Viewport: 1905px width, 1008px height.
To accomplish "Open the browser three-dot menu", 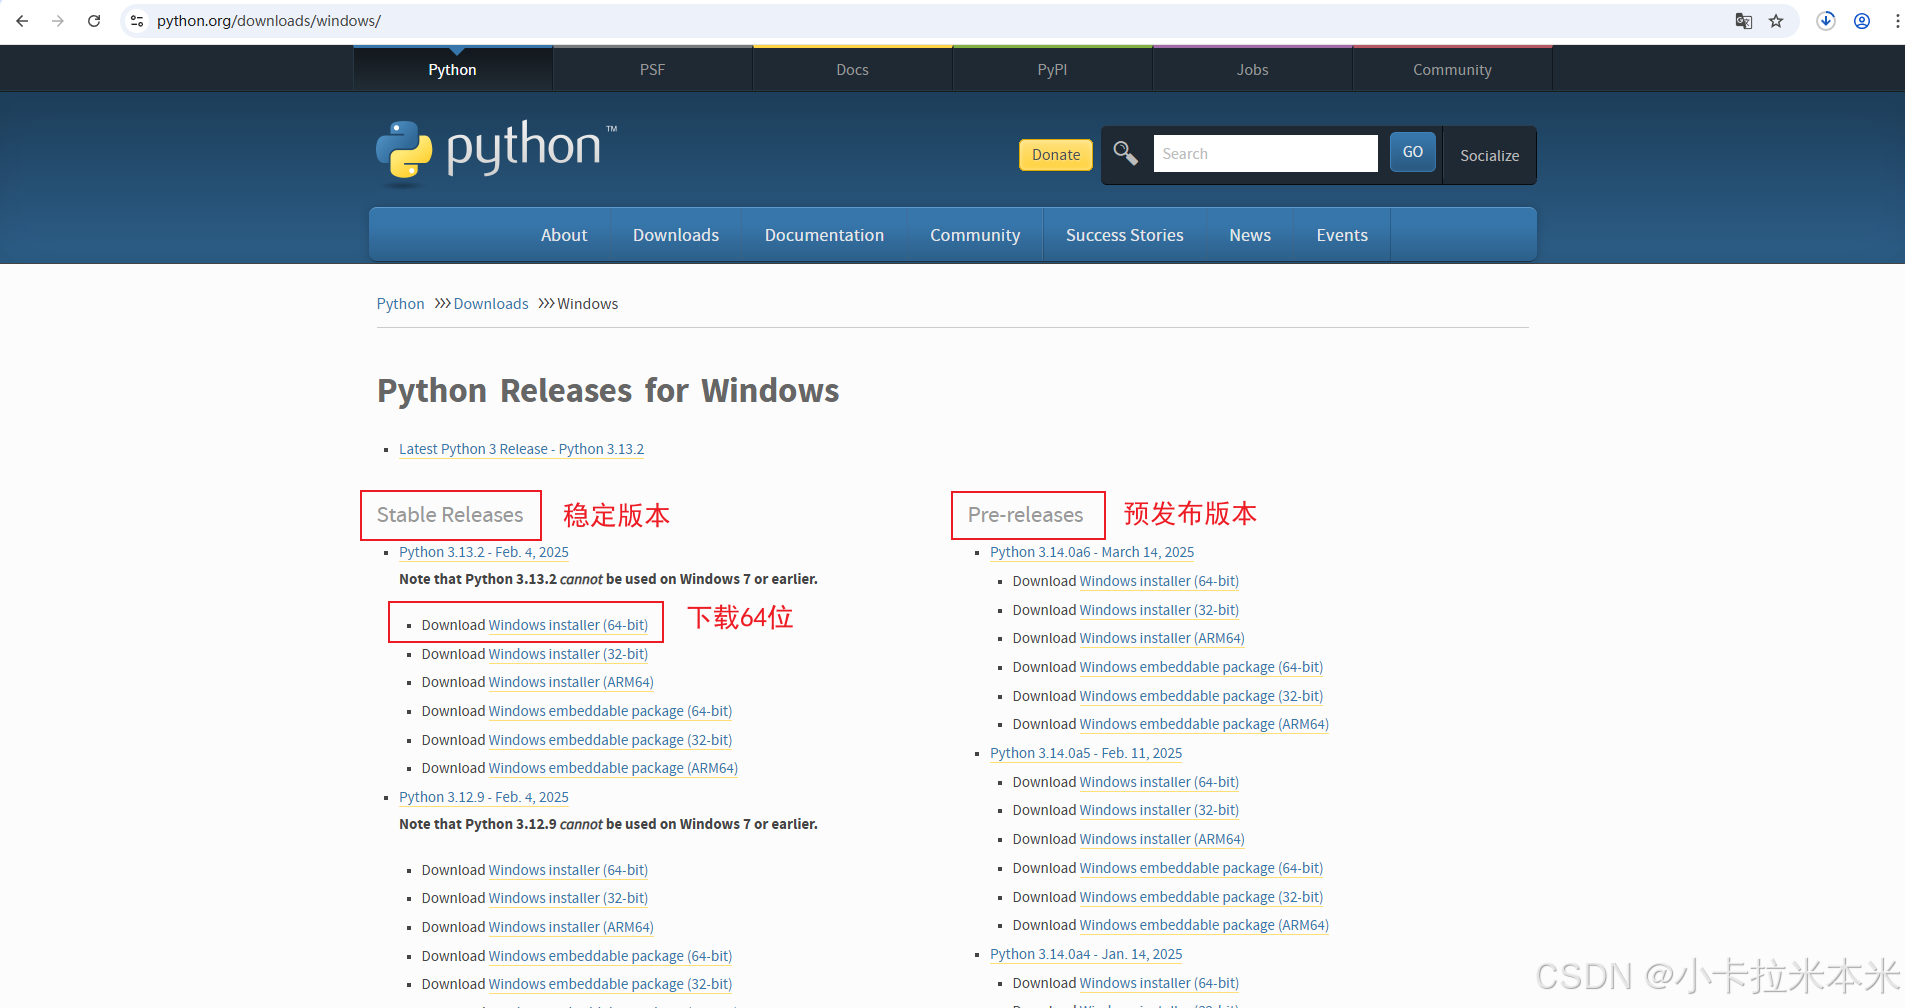I will point(1897,21).
